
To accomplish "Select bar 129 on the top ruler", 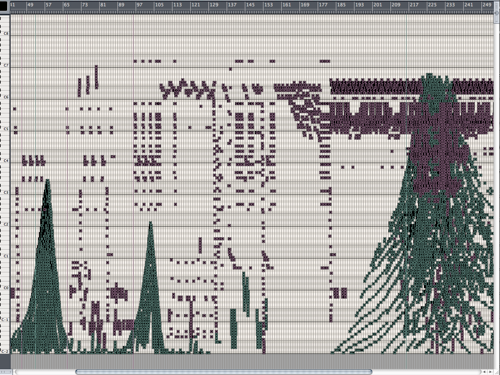I will (214, 5).
